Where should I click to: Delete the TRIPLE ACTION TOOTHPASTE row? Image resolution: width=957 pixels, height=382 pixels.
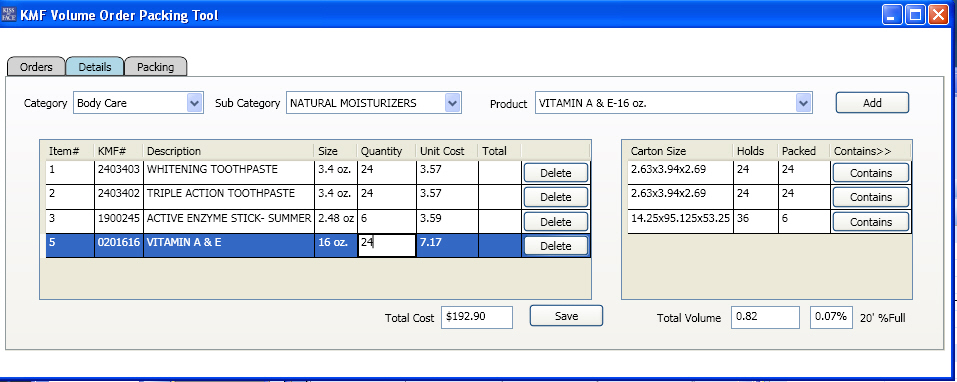(x=555, y=197)
